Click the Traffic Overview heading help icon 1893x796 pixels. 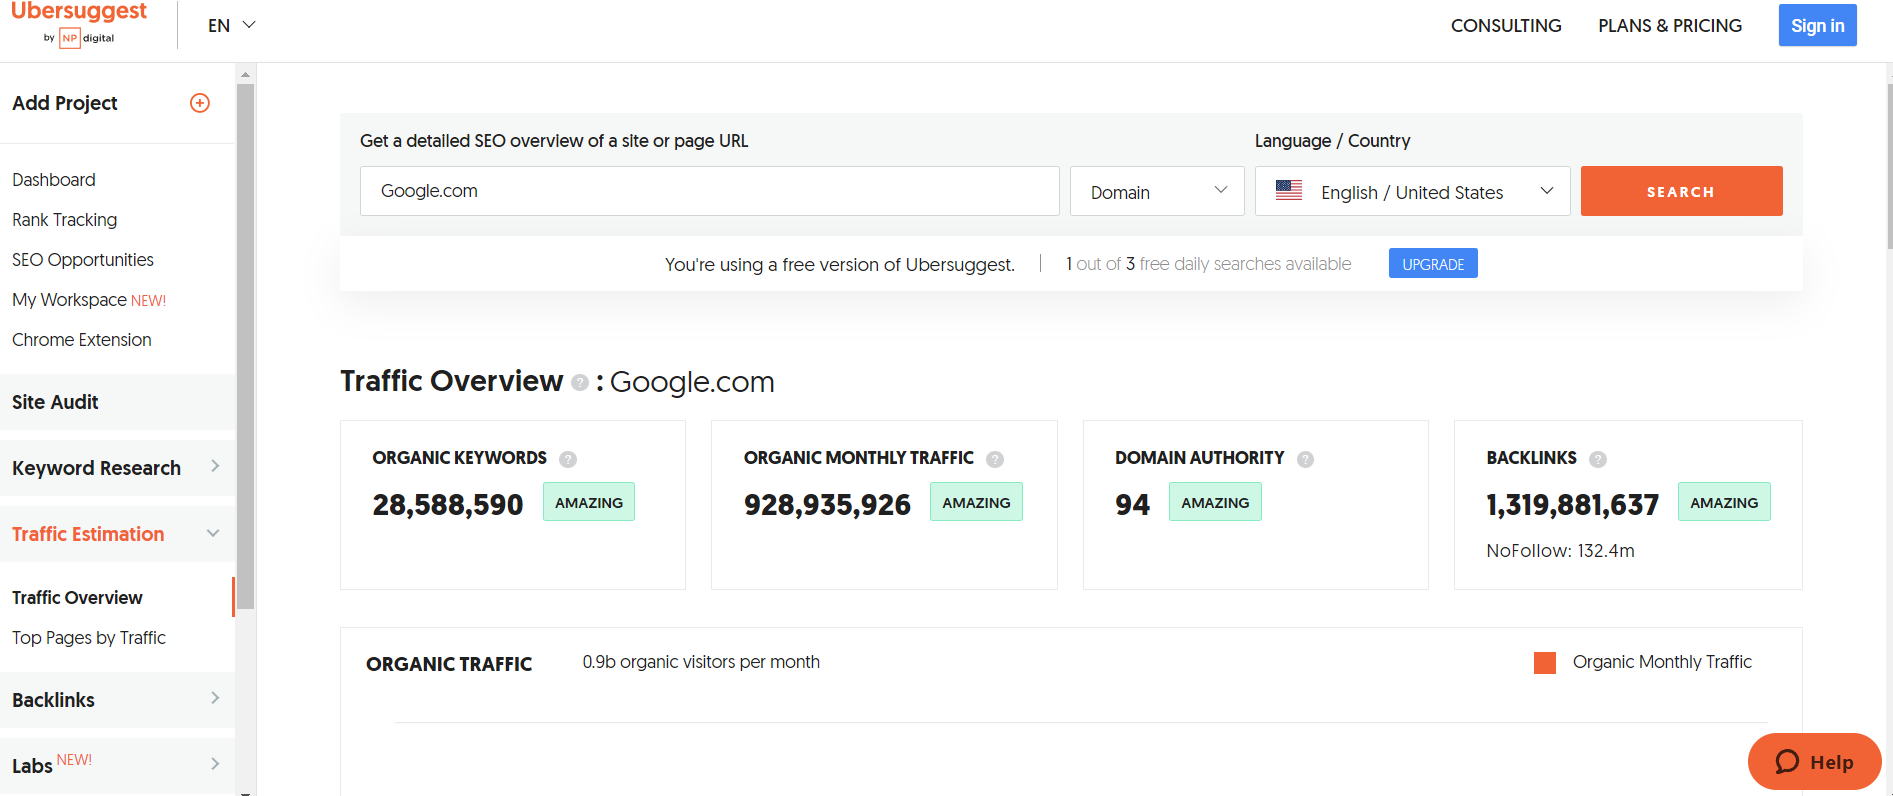580,383
